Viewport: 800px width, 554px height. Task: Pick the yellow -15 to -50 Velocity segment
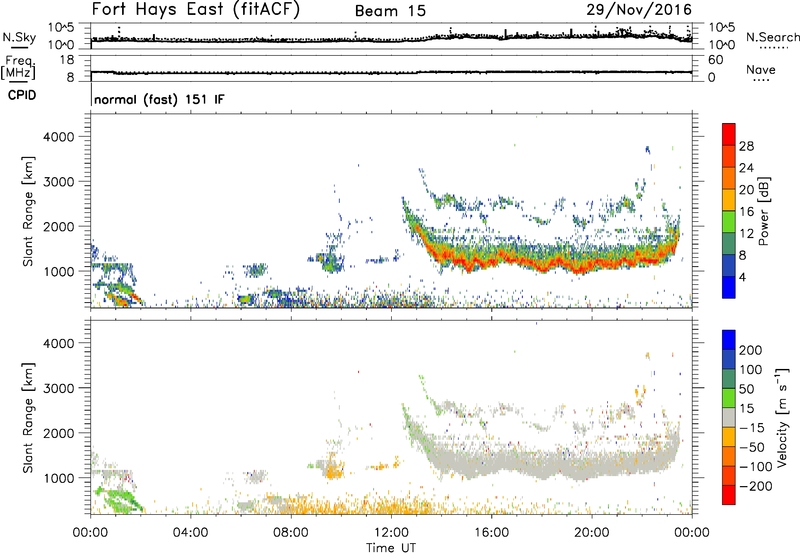(729, 437)
